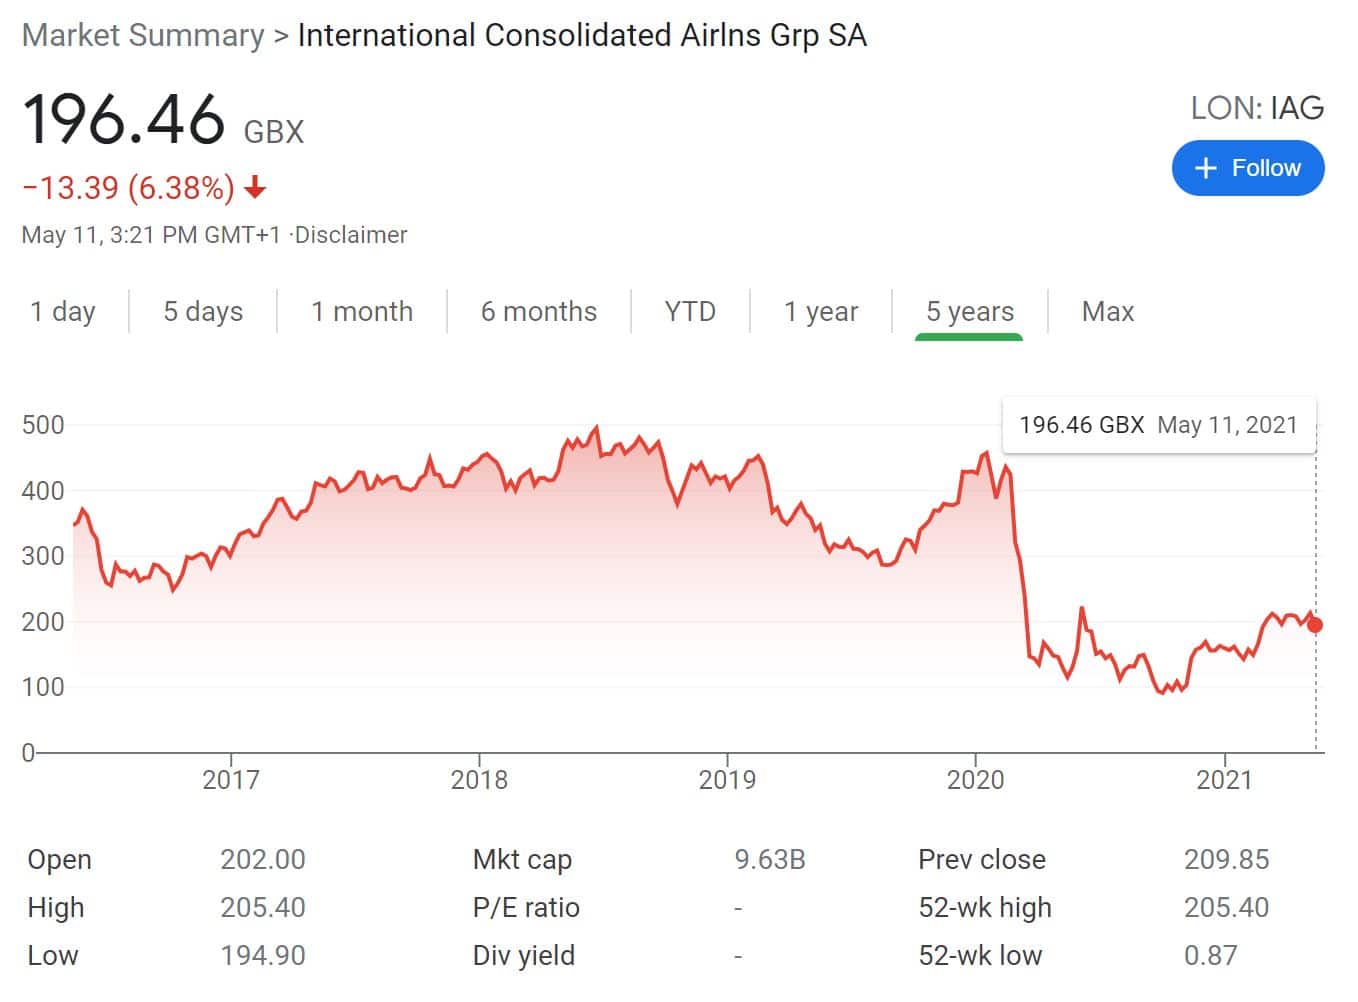1358x1002 pixels.
Task: Select the 1 month time range
Action: (363, 311)
